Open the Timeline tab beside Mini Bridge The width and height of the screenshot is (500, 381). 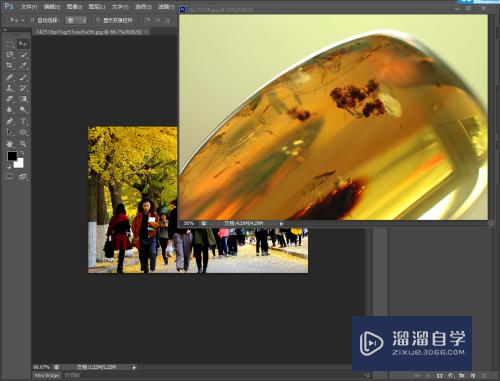coord(72,375)
